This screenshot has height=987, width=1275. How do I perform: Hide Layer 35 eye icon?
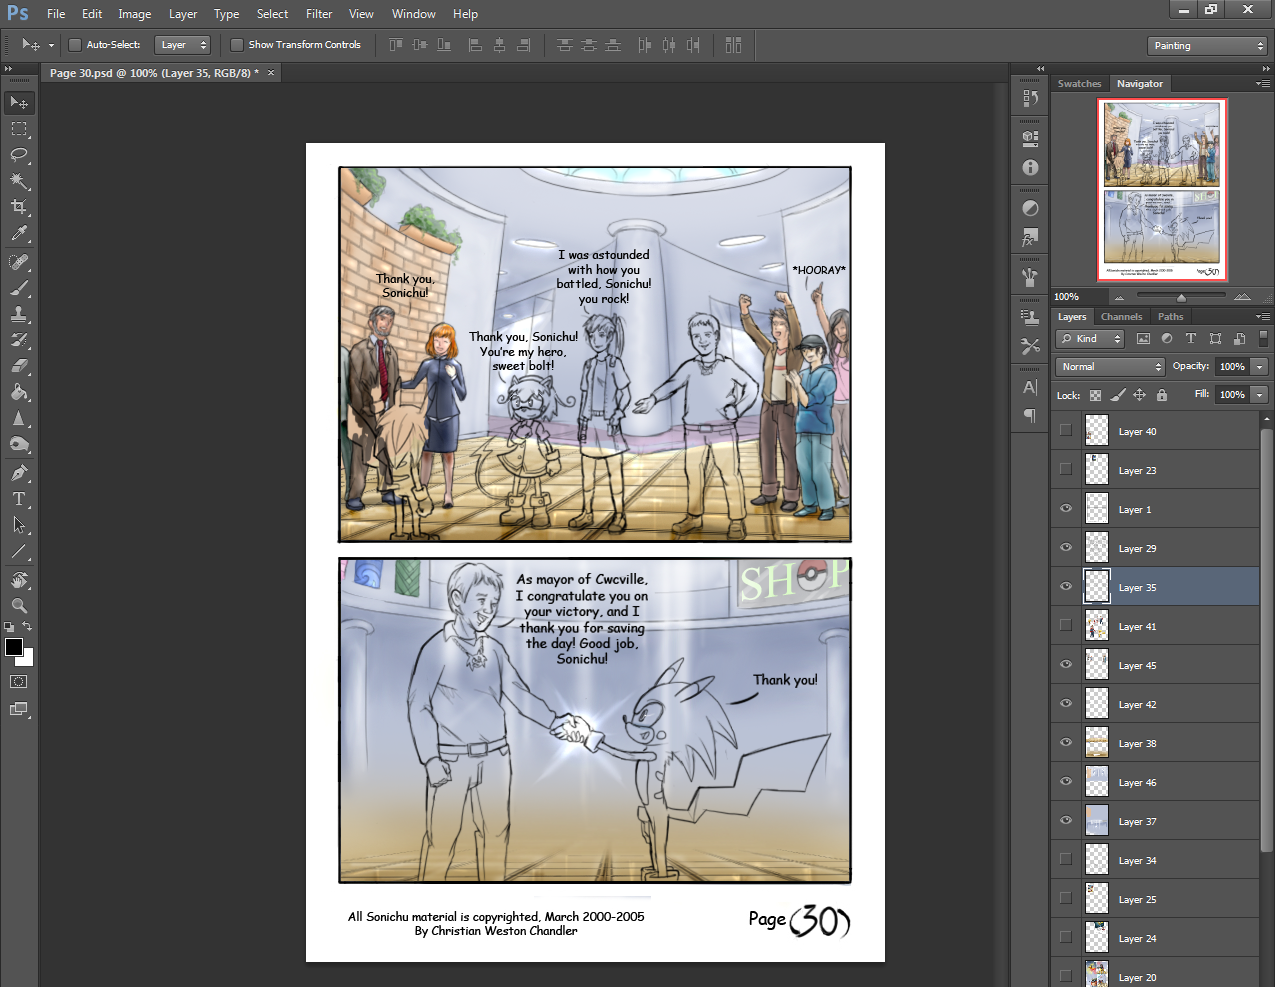pyautogui.click(x=1066, y=587)
